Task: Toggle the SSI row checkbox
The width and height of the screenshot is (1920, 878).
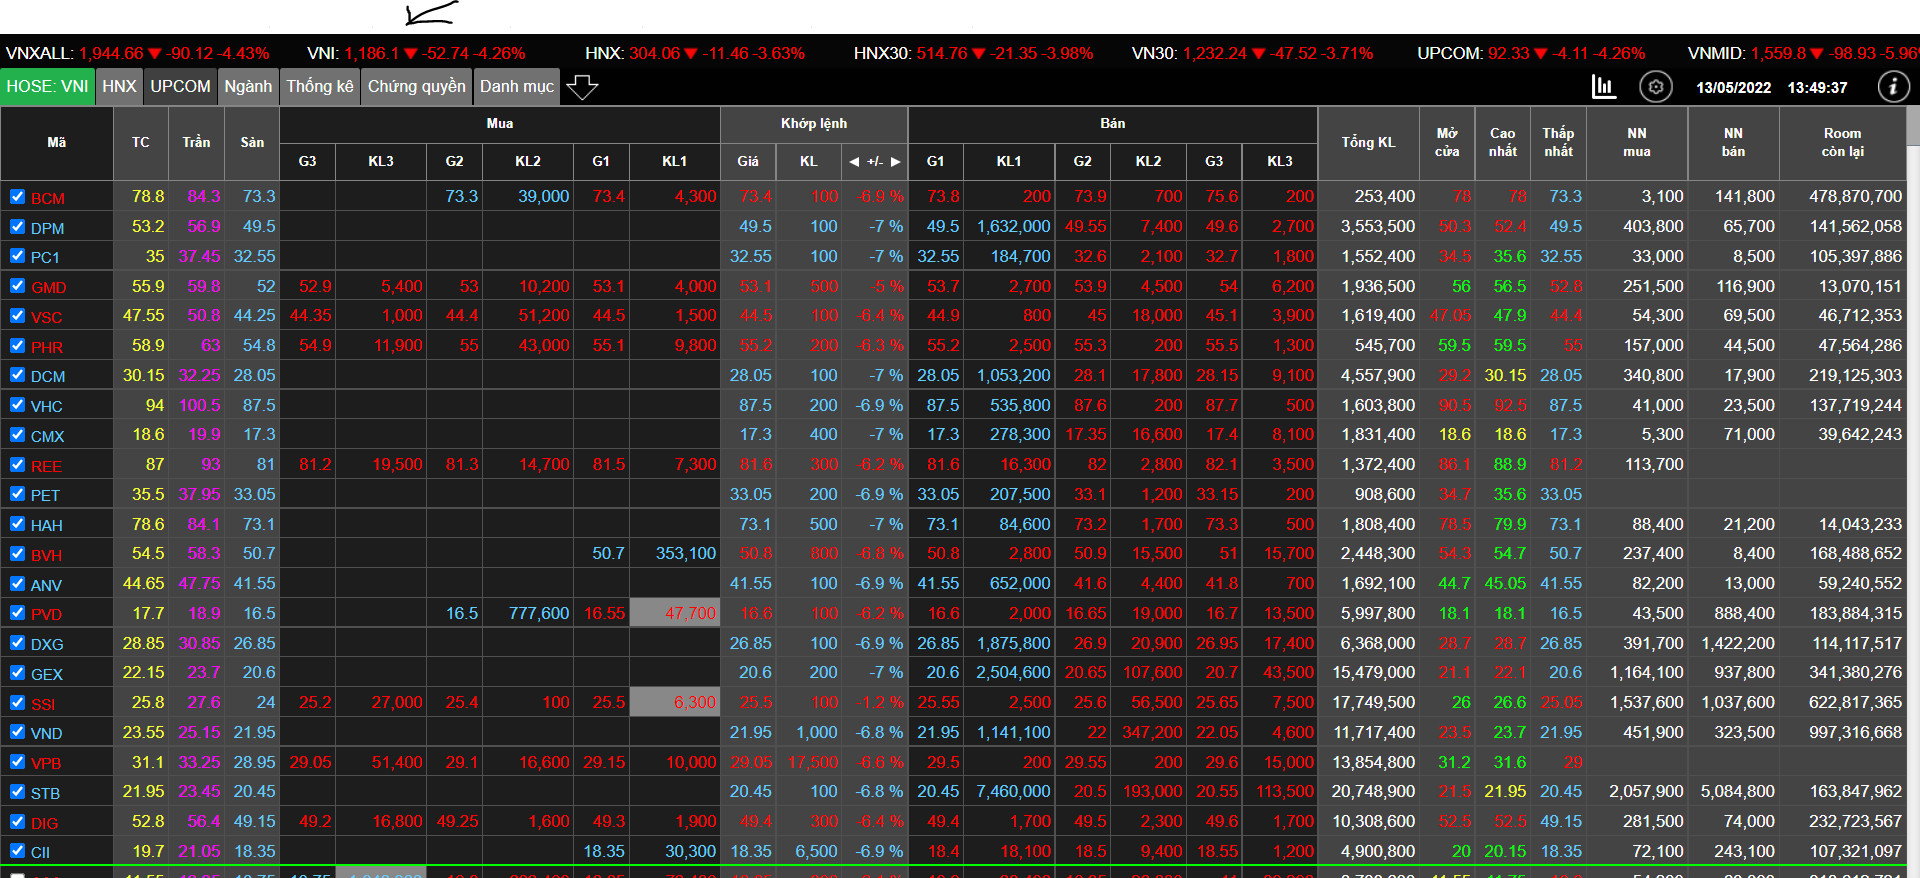Action: [17, 703]
